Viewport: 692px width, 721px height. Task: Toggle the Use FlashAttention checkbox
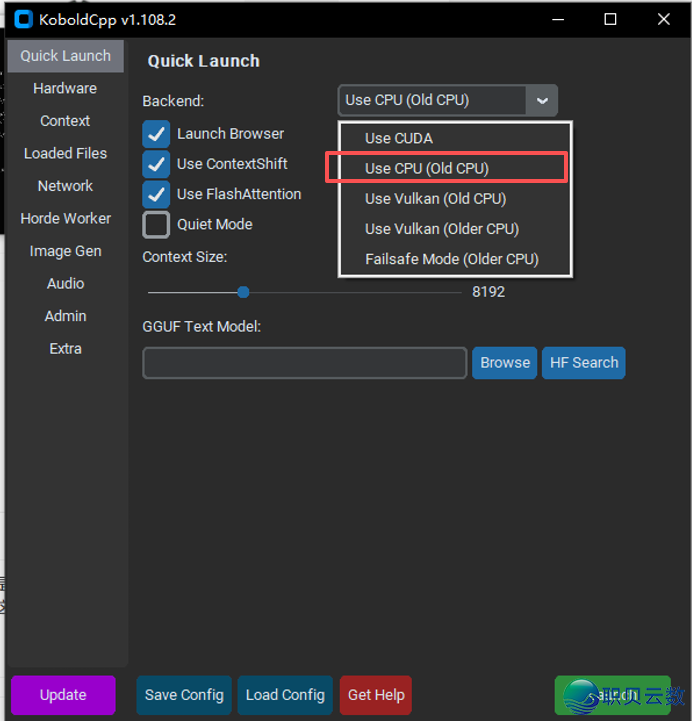tap(156, 194)
